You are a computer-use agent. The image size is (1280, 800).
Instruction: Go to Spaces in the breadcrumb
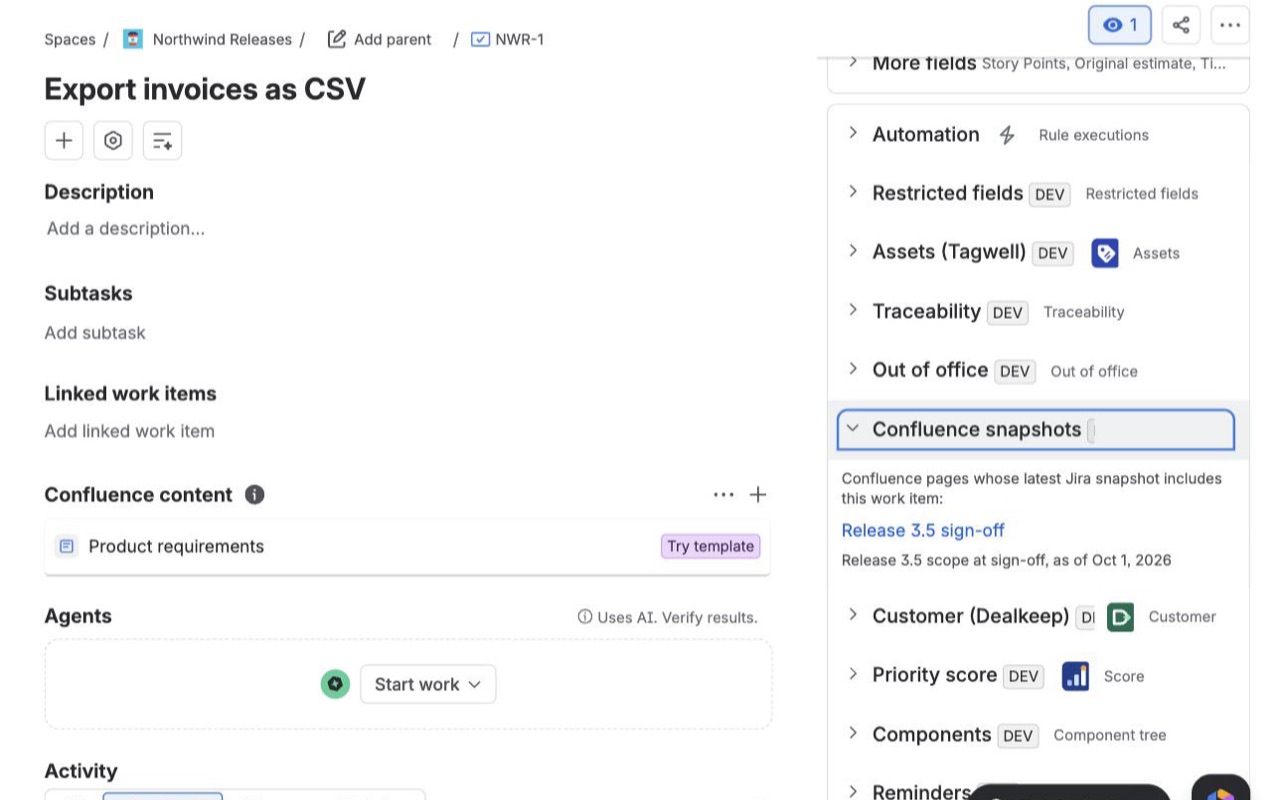(70, 39)
